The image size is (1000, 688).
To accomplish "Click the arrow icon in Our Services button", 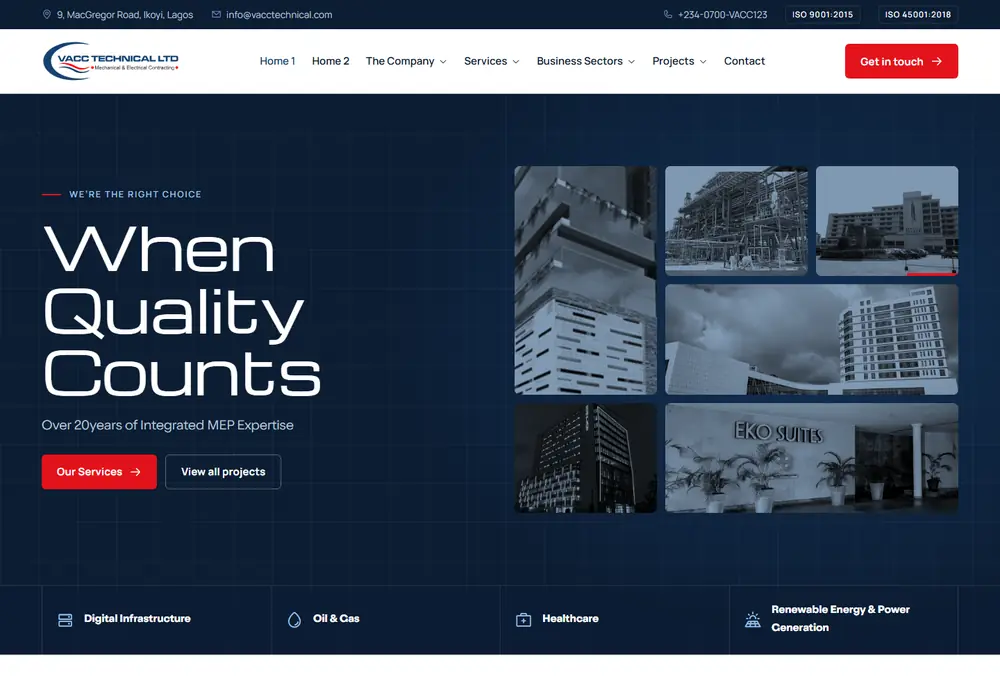I will [135, 472].
